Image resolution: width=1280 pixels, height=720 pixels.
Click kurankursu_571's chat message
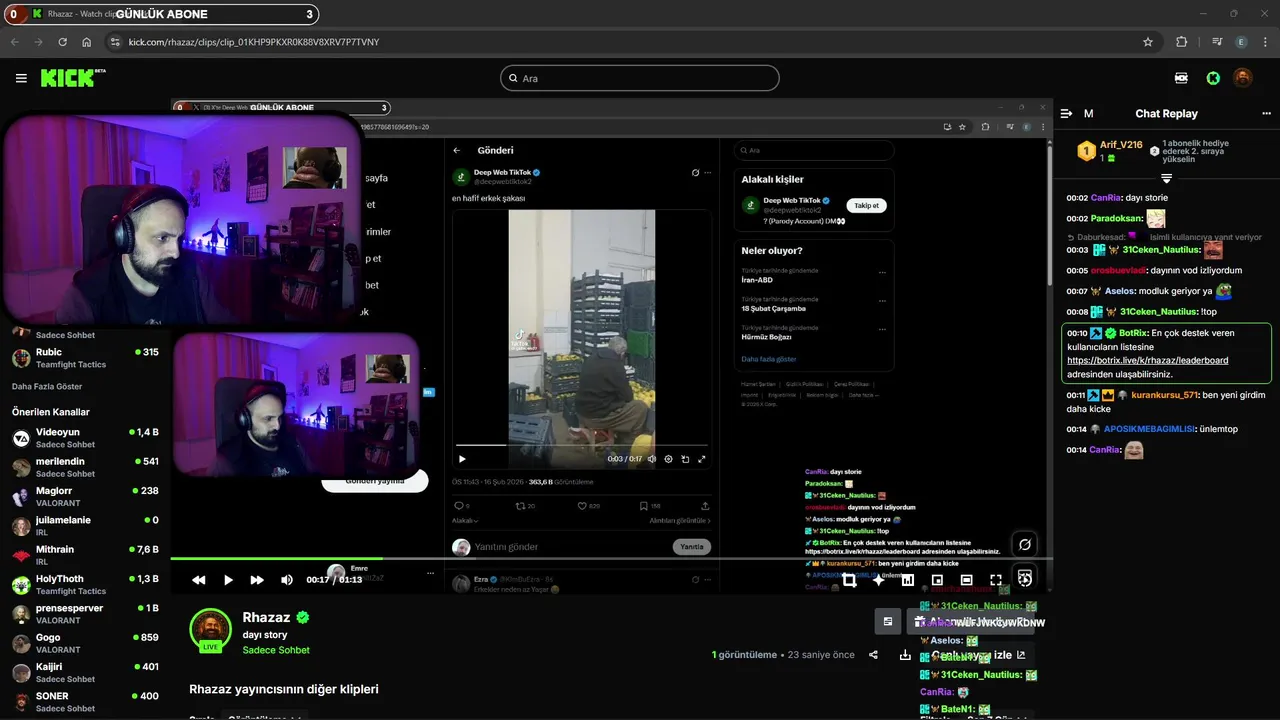pos(1166,402)
